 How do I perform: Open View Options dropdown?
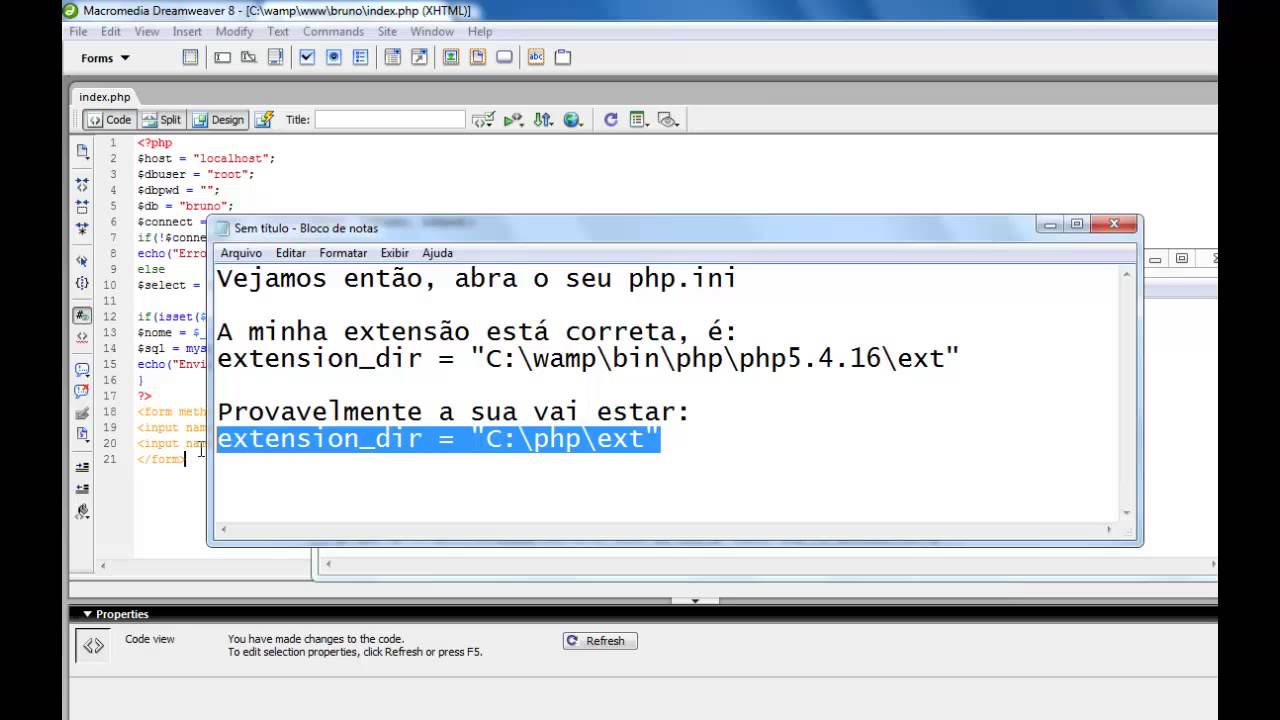pyautogui.click(x=639, y=120)
